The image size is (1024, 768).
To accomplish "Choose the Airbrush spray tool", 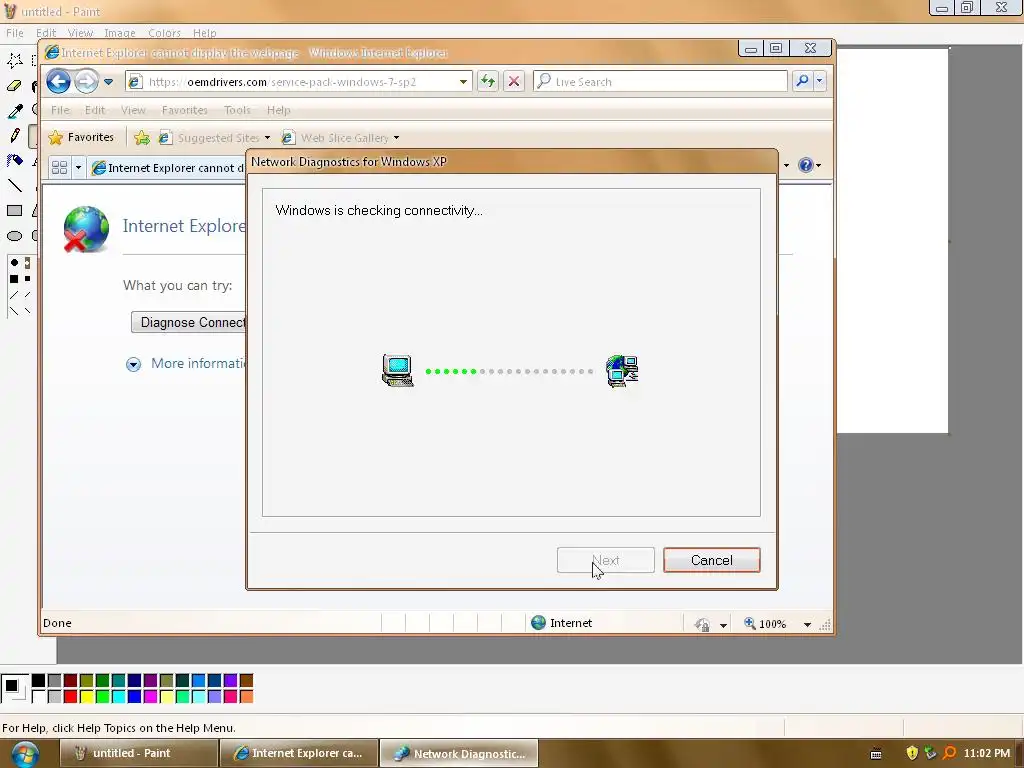I will click(14, 161).
